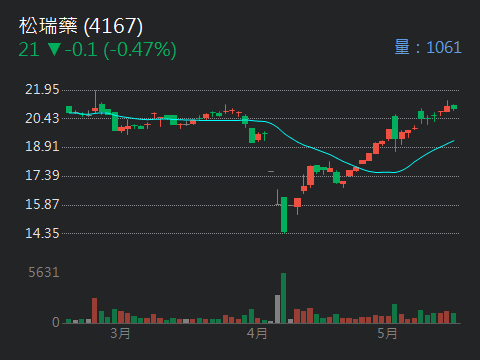This screenshot has height=360, width=480.
Task: Click the red candlestick with wick touching 21.95
Action: point(95,101)
